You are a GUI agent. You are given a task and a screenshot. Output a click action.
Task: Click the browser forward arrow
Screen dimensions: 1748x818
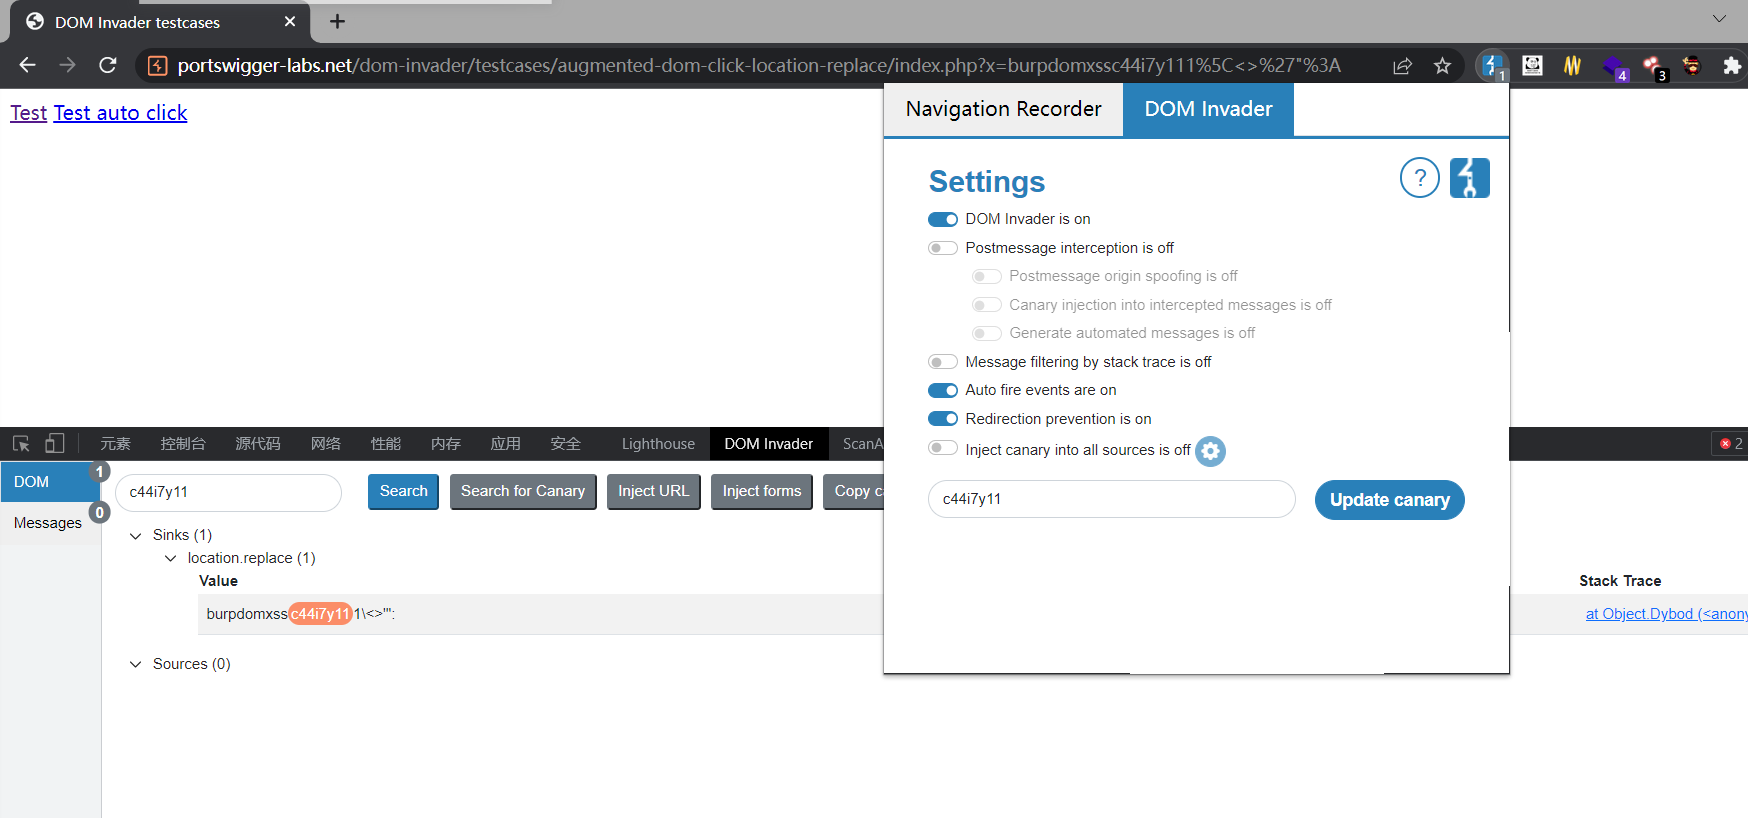[67, 65]
